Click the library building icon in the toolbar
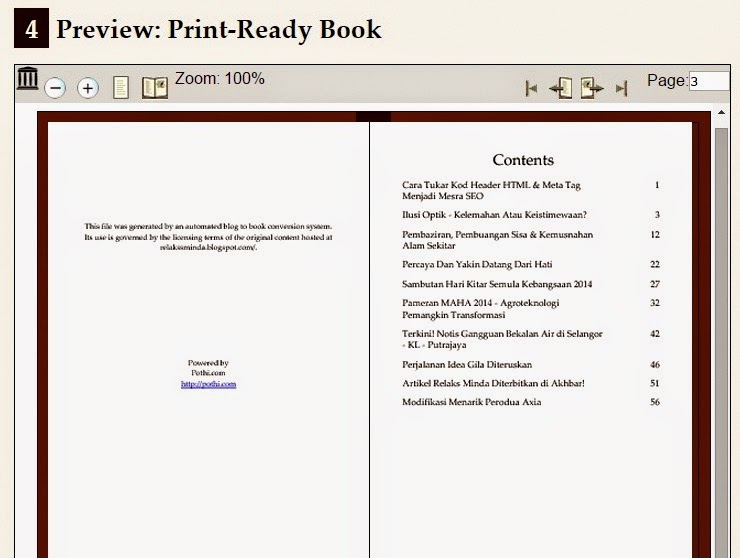The height and width of the screenshot is (558, 740). pyautogui.click(x=27, y=78)
